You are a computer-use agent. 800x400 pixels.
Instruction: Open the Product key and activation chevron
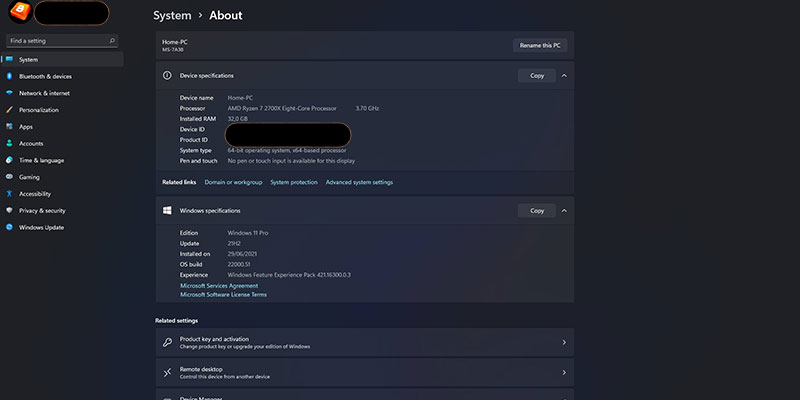tap(564, 342)
